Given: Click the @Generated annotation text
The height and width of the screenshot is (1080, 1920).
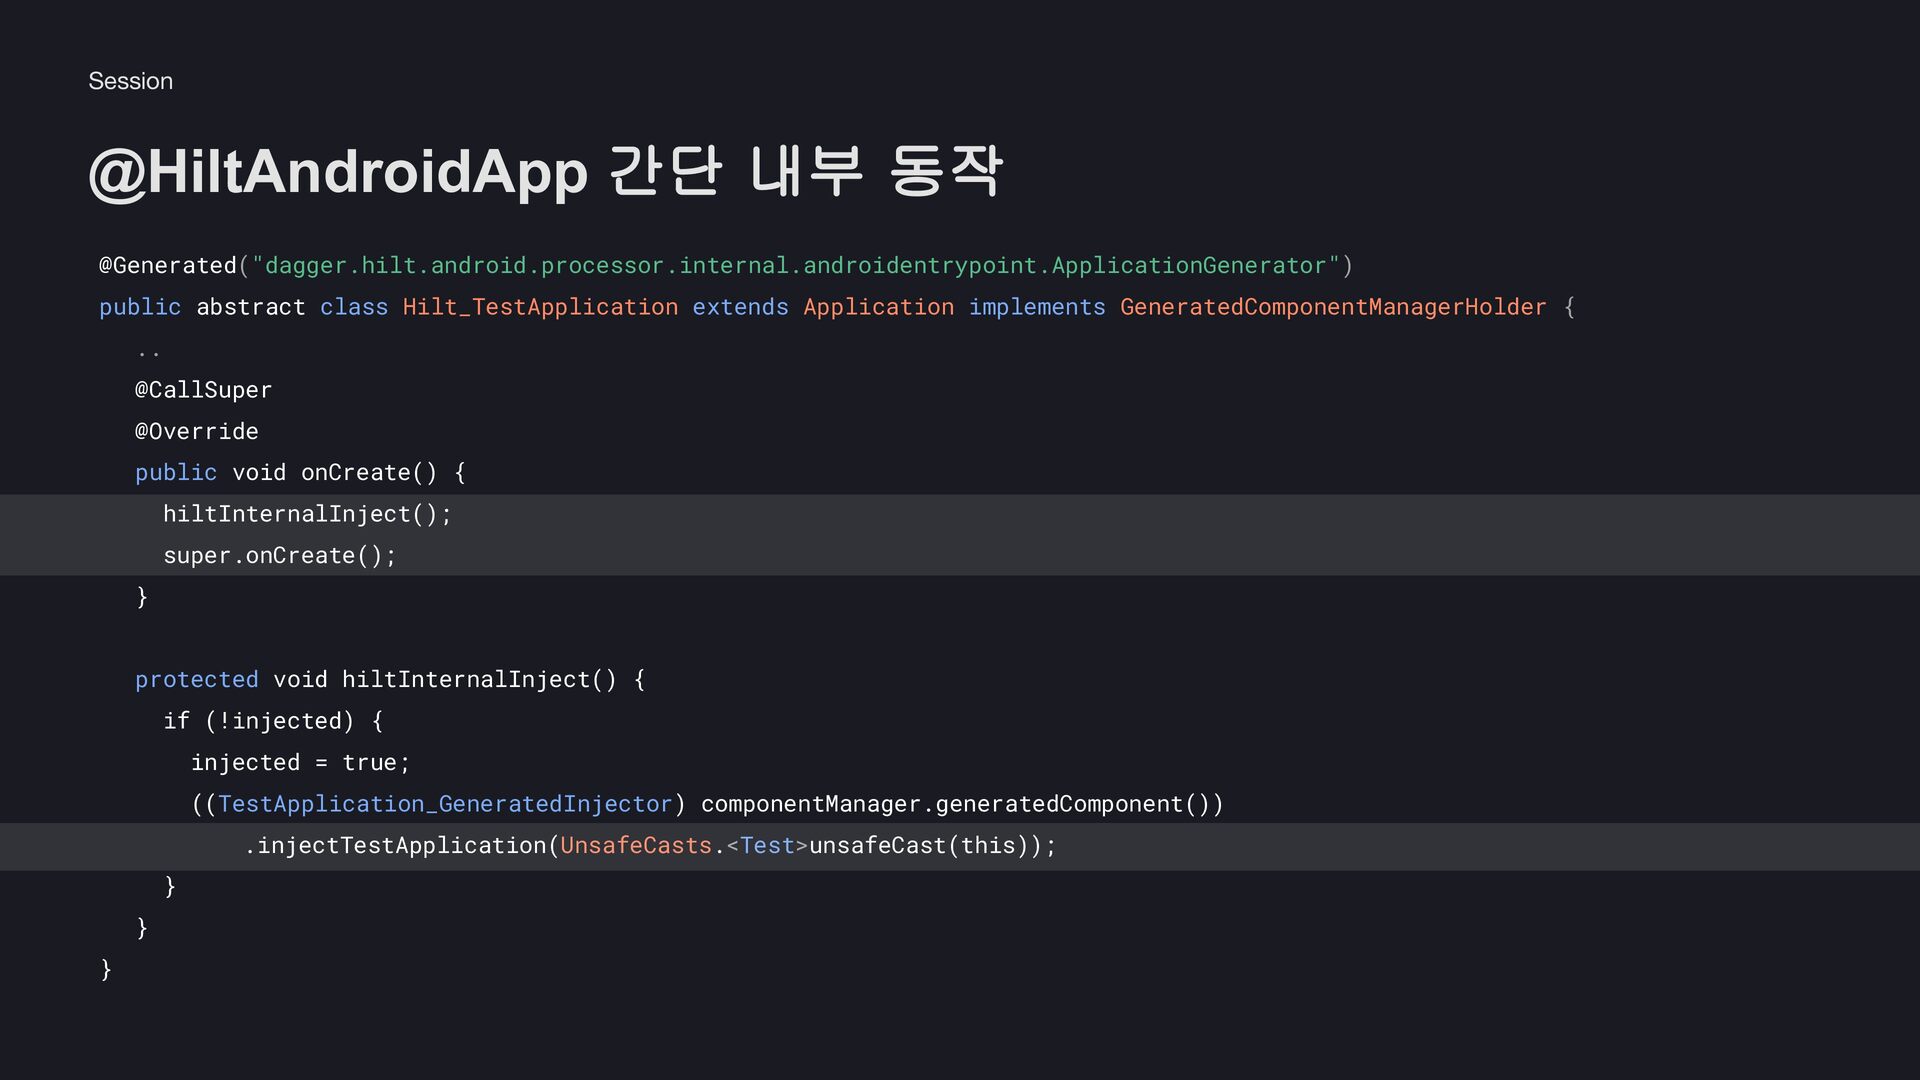Looking at the screenshot, I should pos(167,265).
